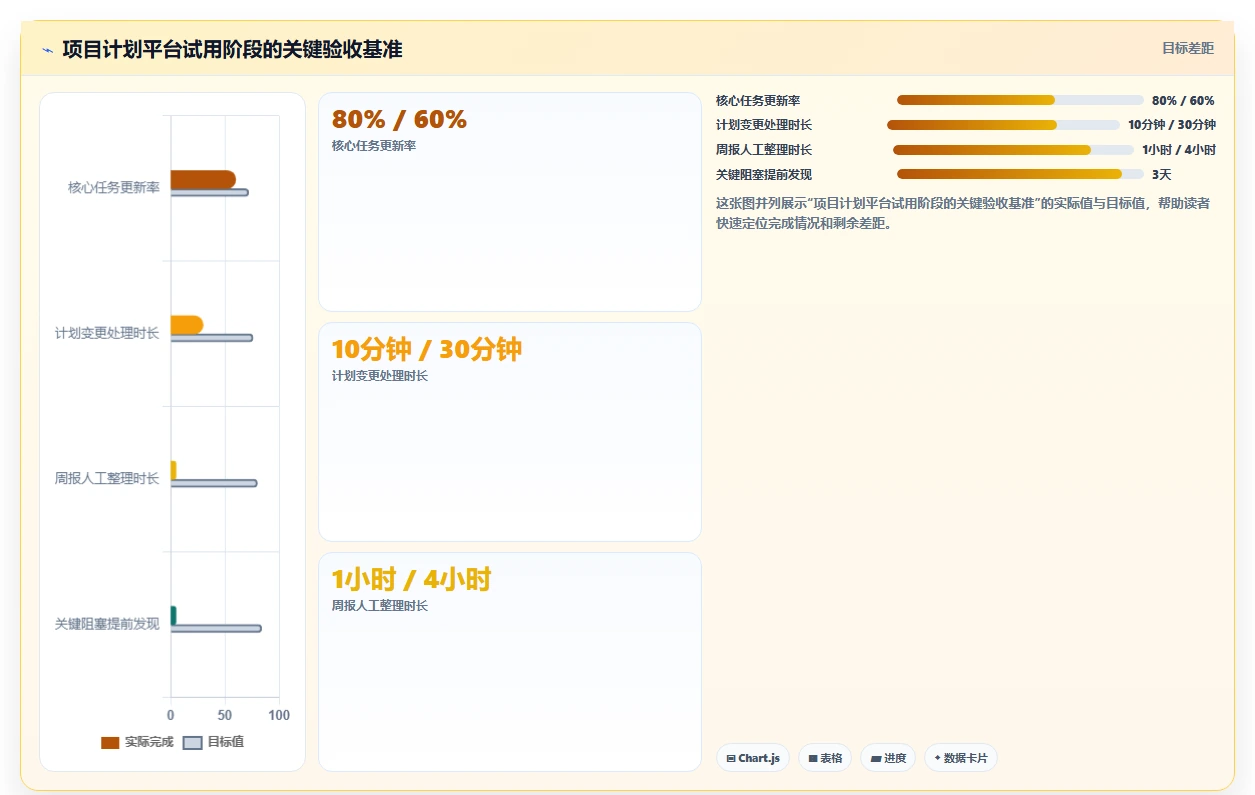Click the 80% / 60% data card
Screen dimensions: 1255x795
(510, 202)
